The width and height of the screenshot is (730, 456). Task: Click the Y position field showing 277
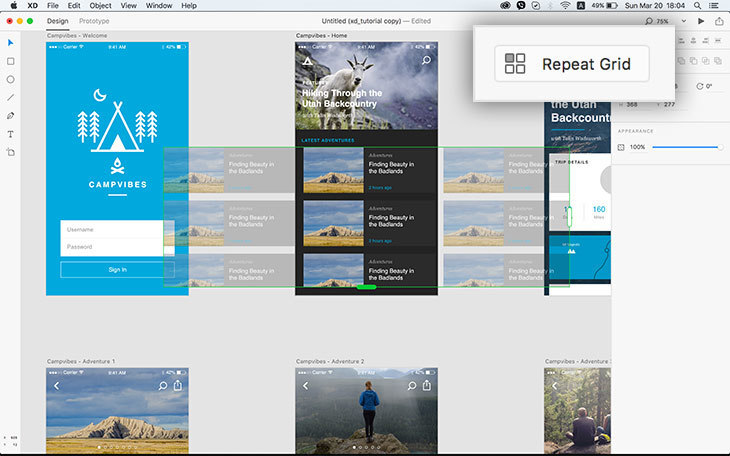[x=669, y=104]
